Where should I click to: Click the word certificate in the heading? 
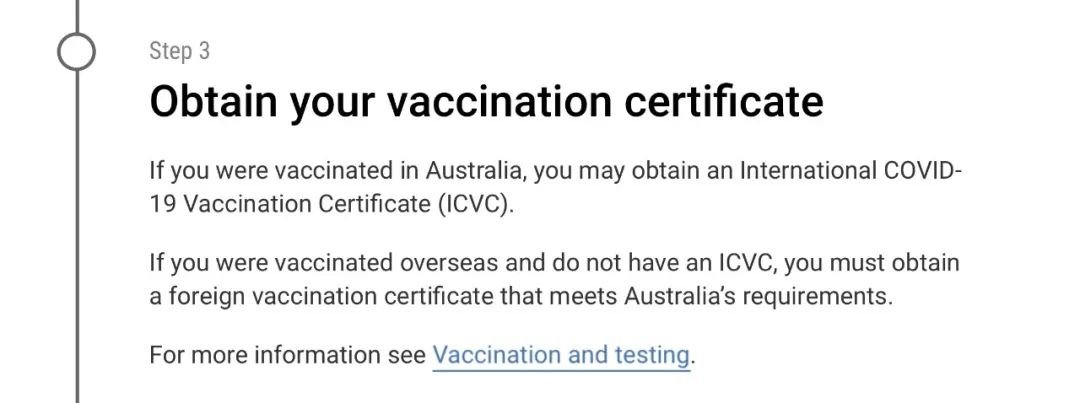[723, 102]
